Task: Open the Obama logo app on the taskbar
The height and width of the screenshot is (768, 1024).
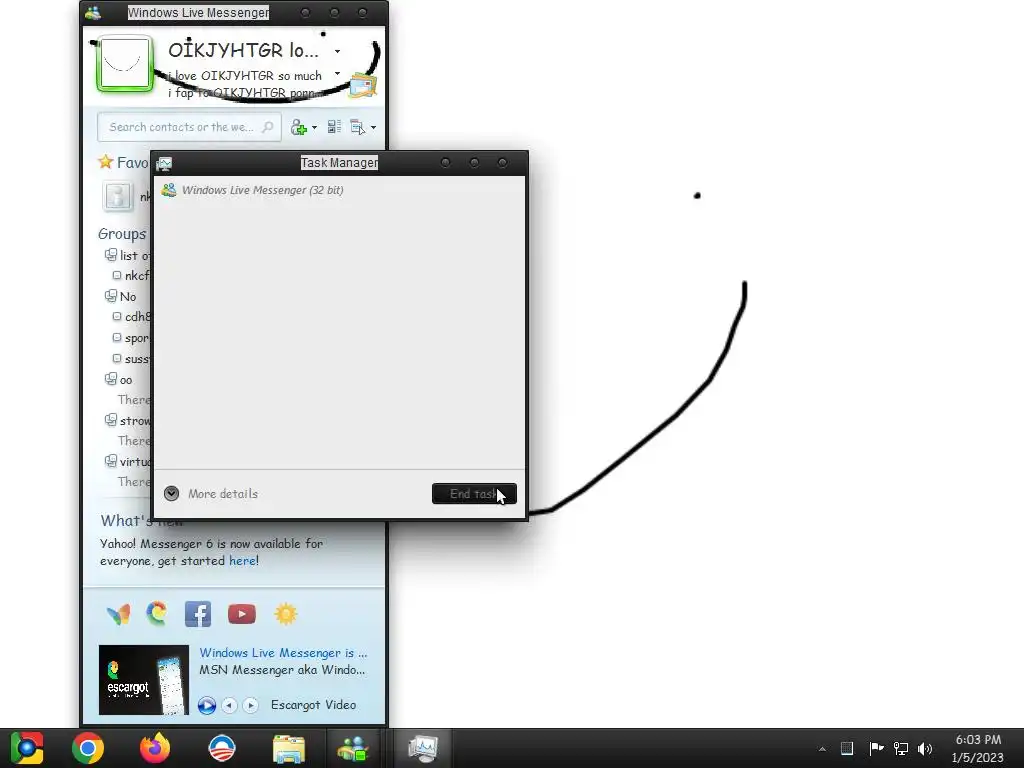Action: point(221,748)
